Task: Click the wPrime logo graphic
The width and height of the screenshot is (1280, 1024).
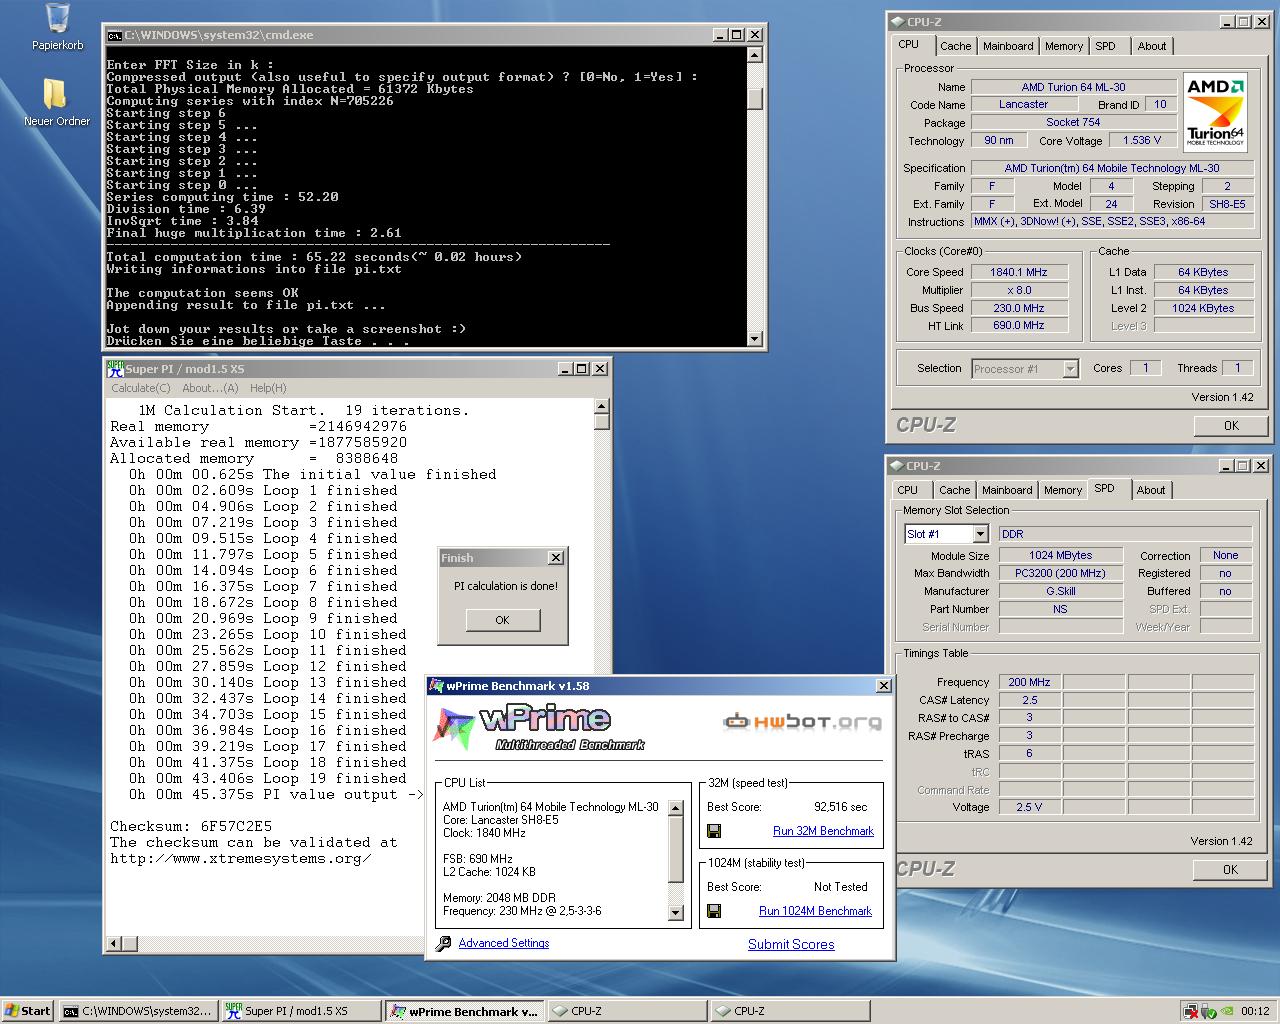Action: coord(540,726)
